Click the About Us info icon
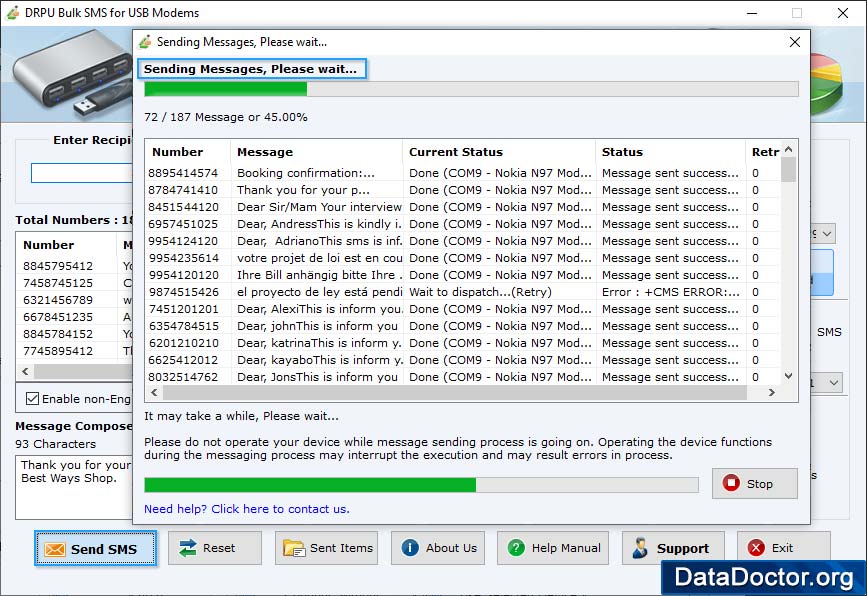 pyautogui.click(x=410, y=548)
